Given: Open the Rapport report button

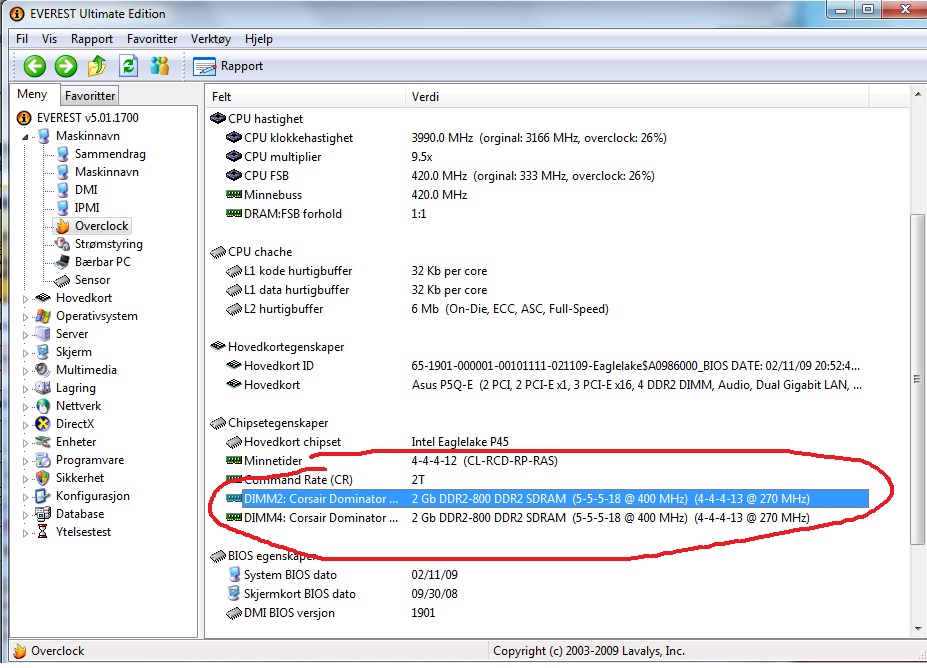Looking at the screenshot, I should click(228, 66).
